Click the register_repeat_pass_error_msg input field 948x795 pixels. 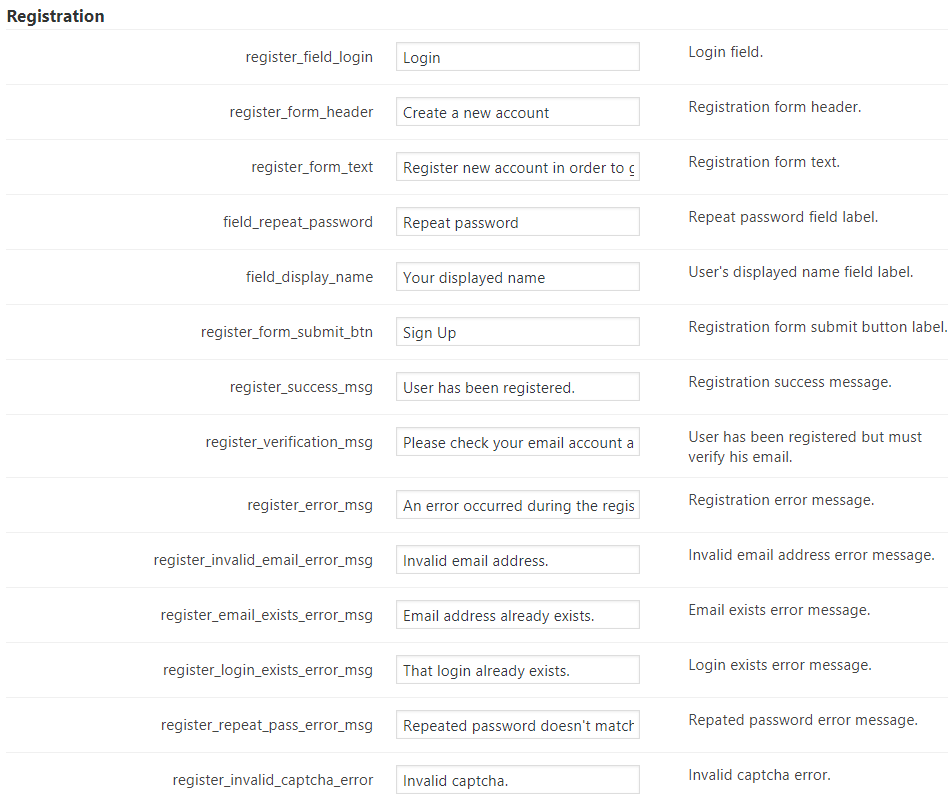[x=517, y=725]
